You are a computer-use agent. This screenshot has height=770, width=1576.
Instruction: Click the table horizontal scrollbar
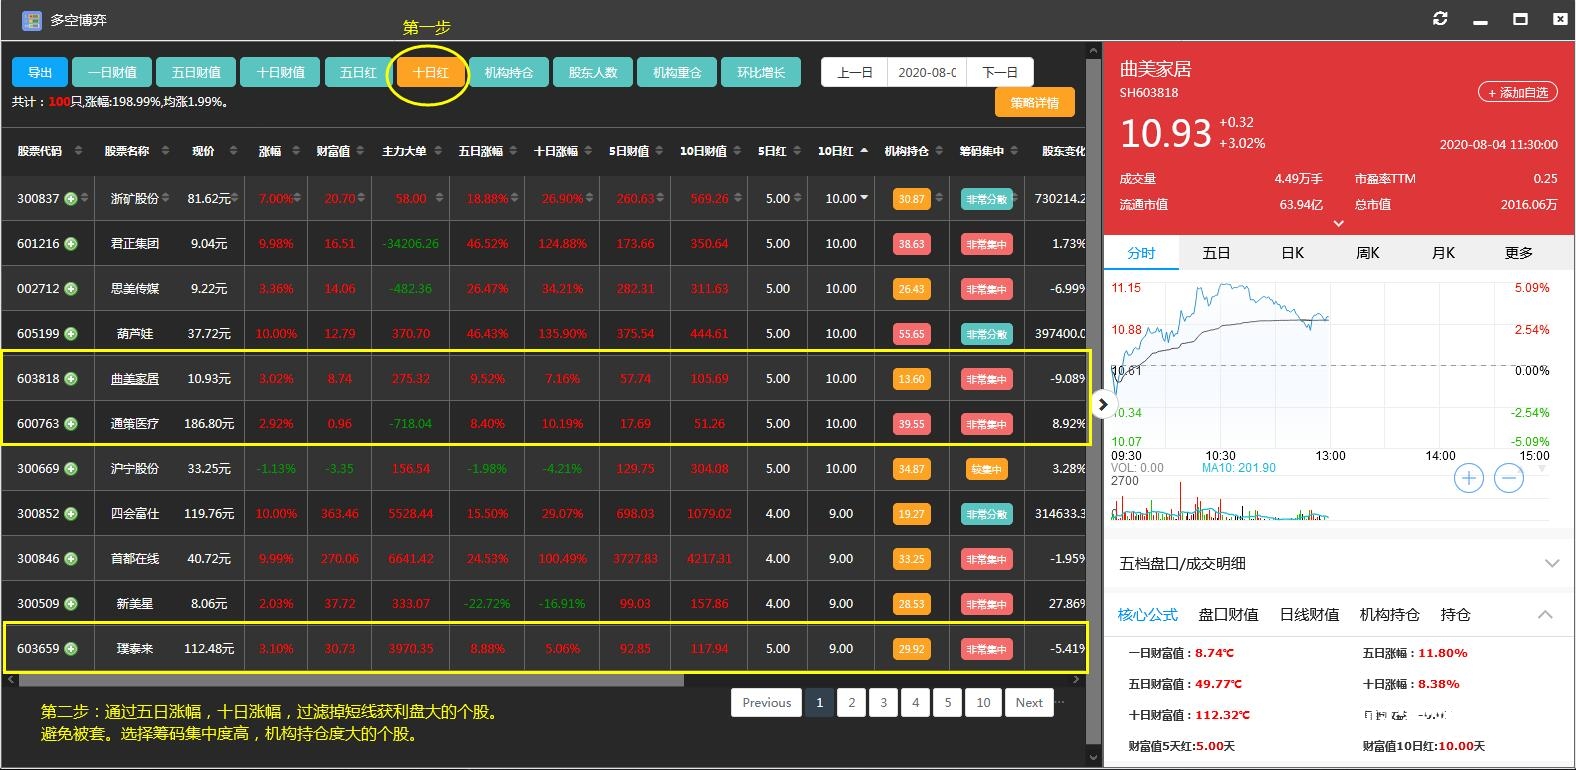click(350, 679)
